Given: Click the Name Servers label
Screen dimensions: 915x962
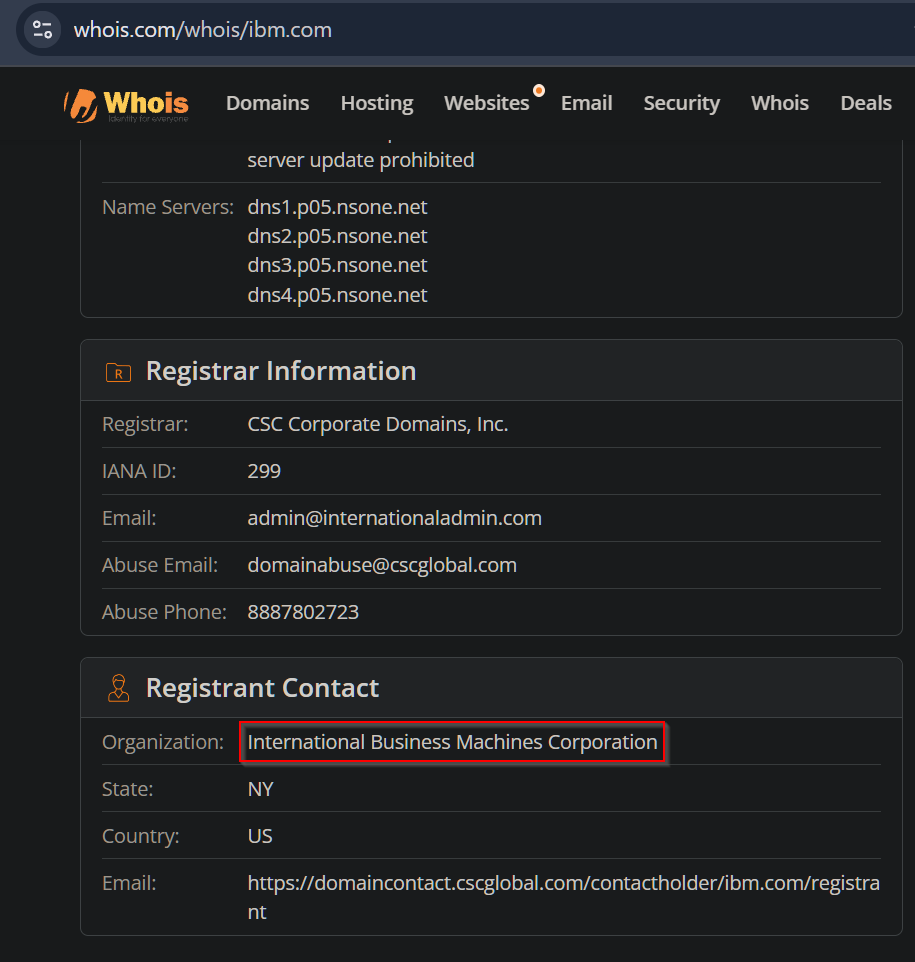Looking at the screenshot, I should (x=168, y=207).
